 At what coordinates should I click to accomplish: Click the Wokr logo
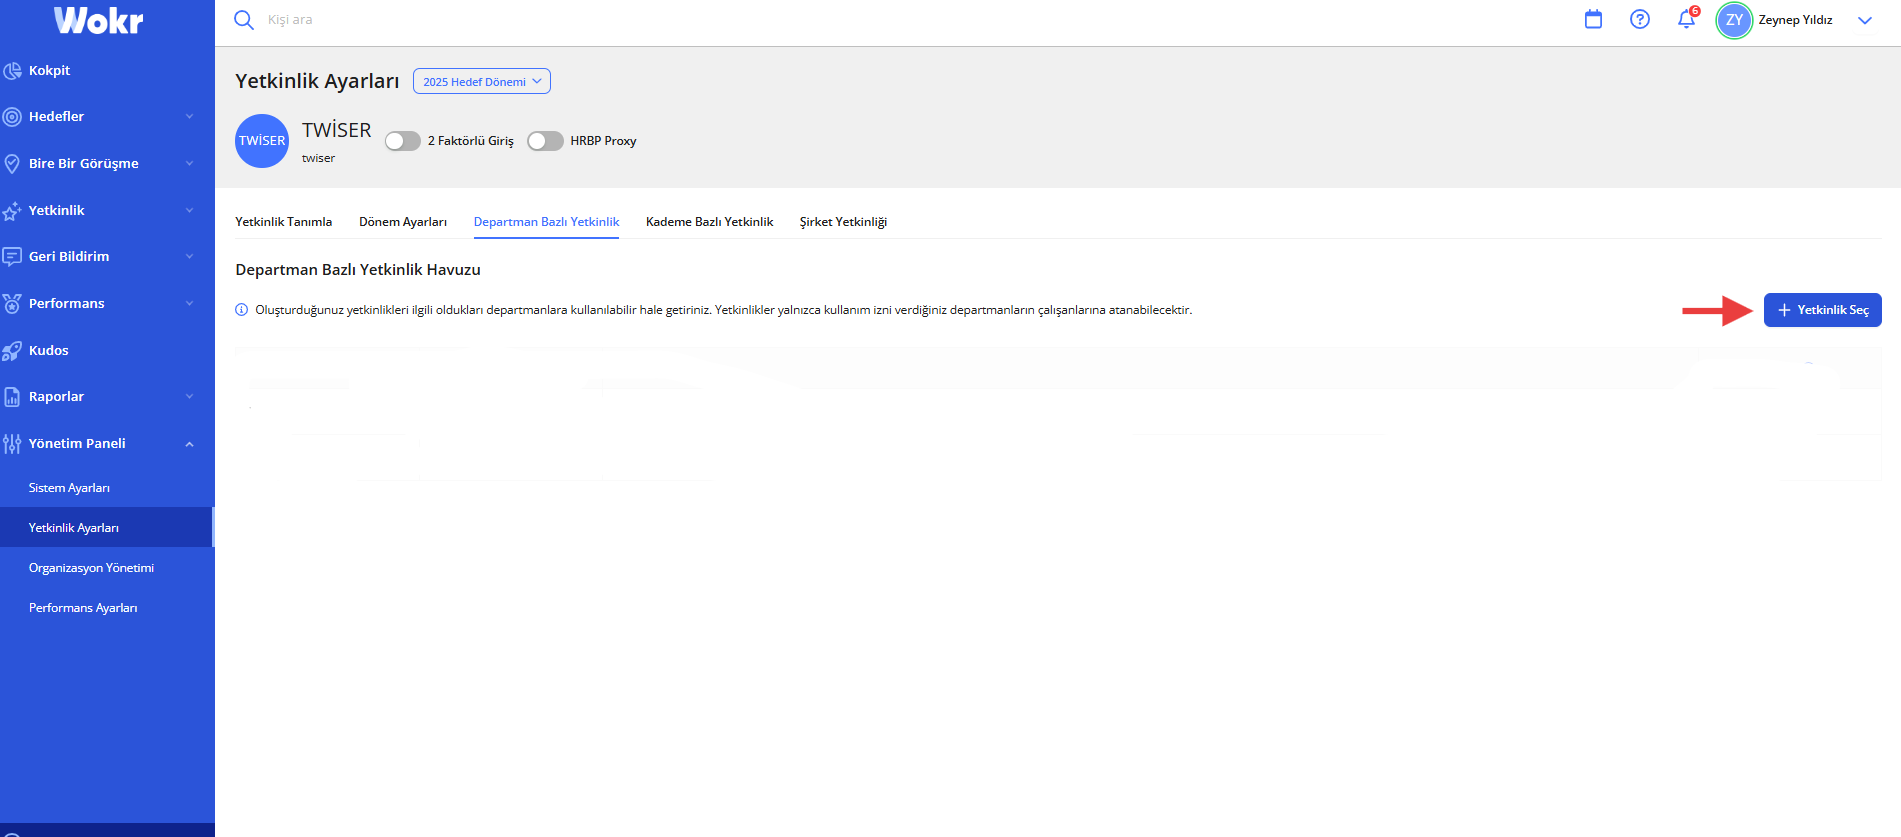tap(98, 20)
